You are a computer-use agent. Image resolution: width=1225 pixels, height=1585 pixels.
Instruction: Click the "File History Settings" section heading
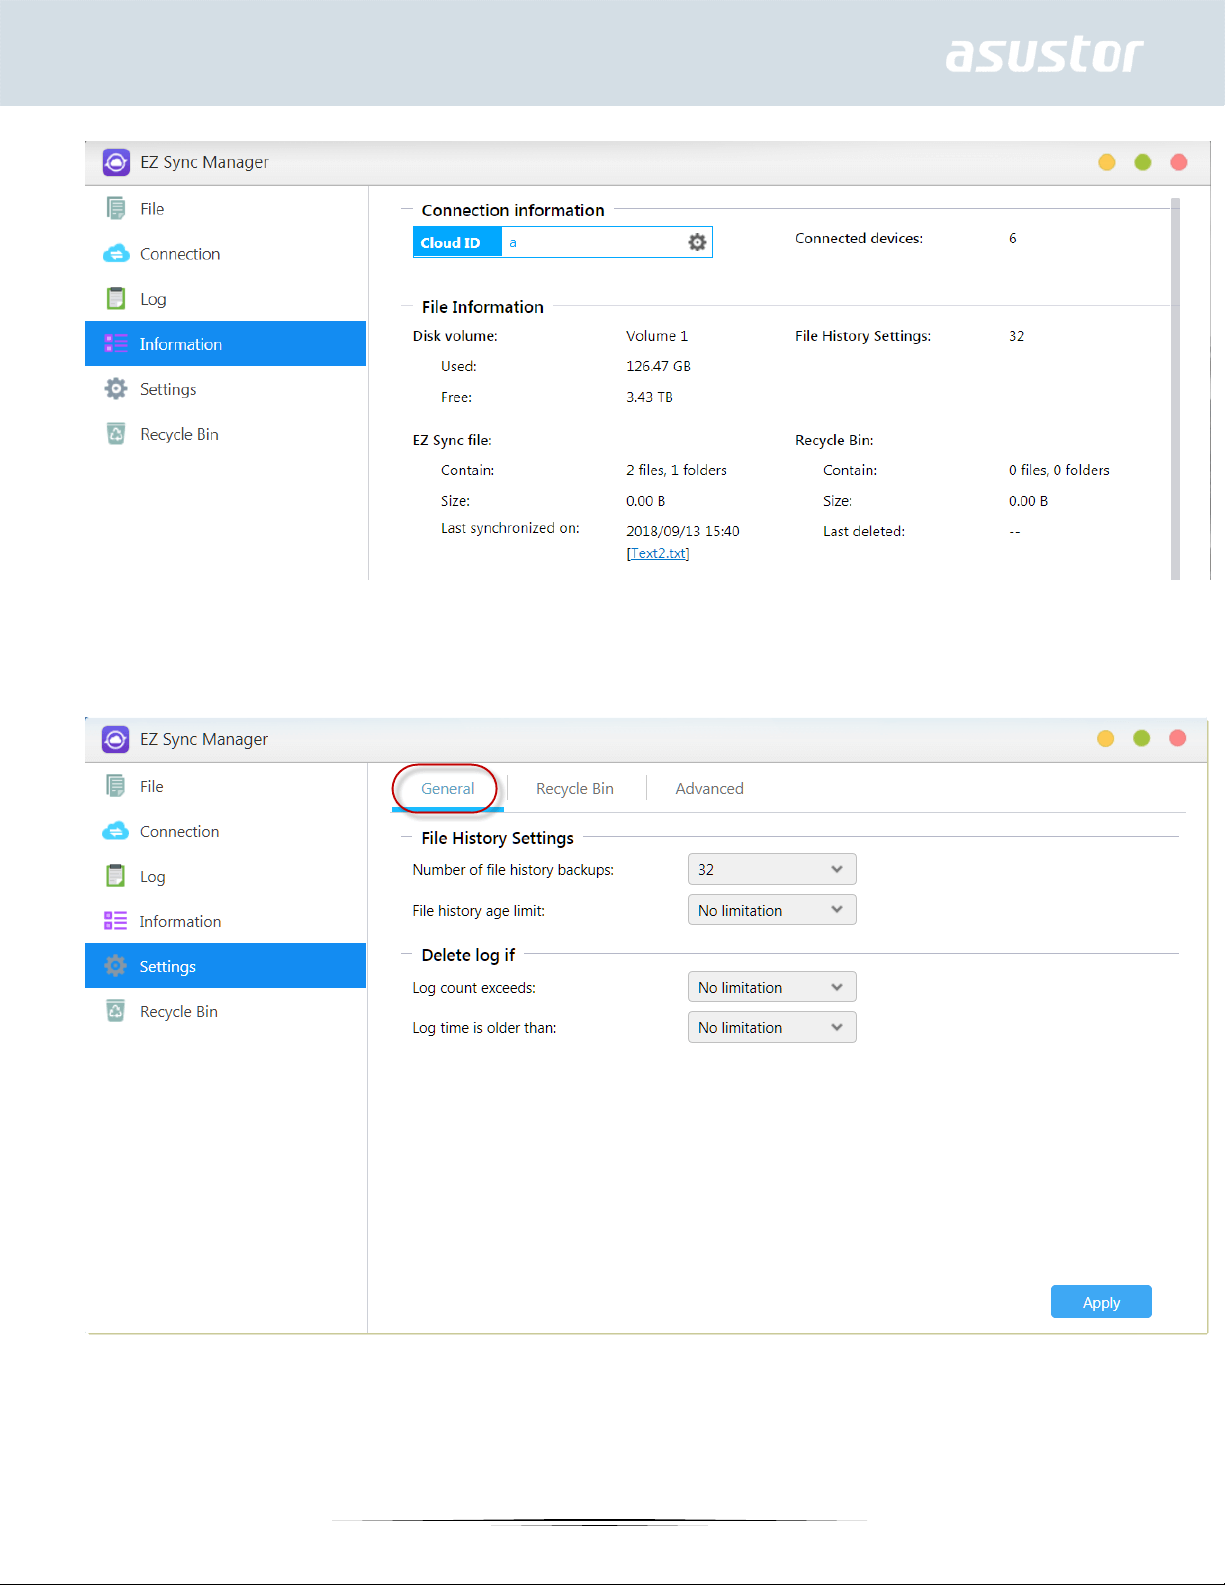tap(497, 838)
